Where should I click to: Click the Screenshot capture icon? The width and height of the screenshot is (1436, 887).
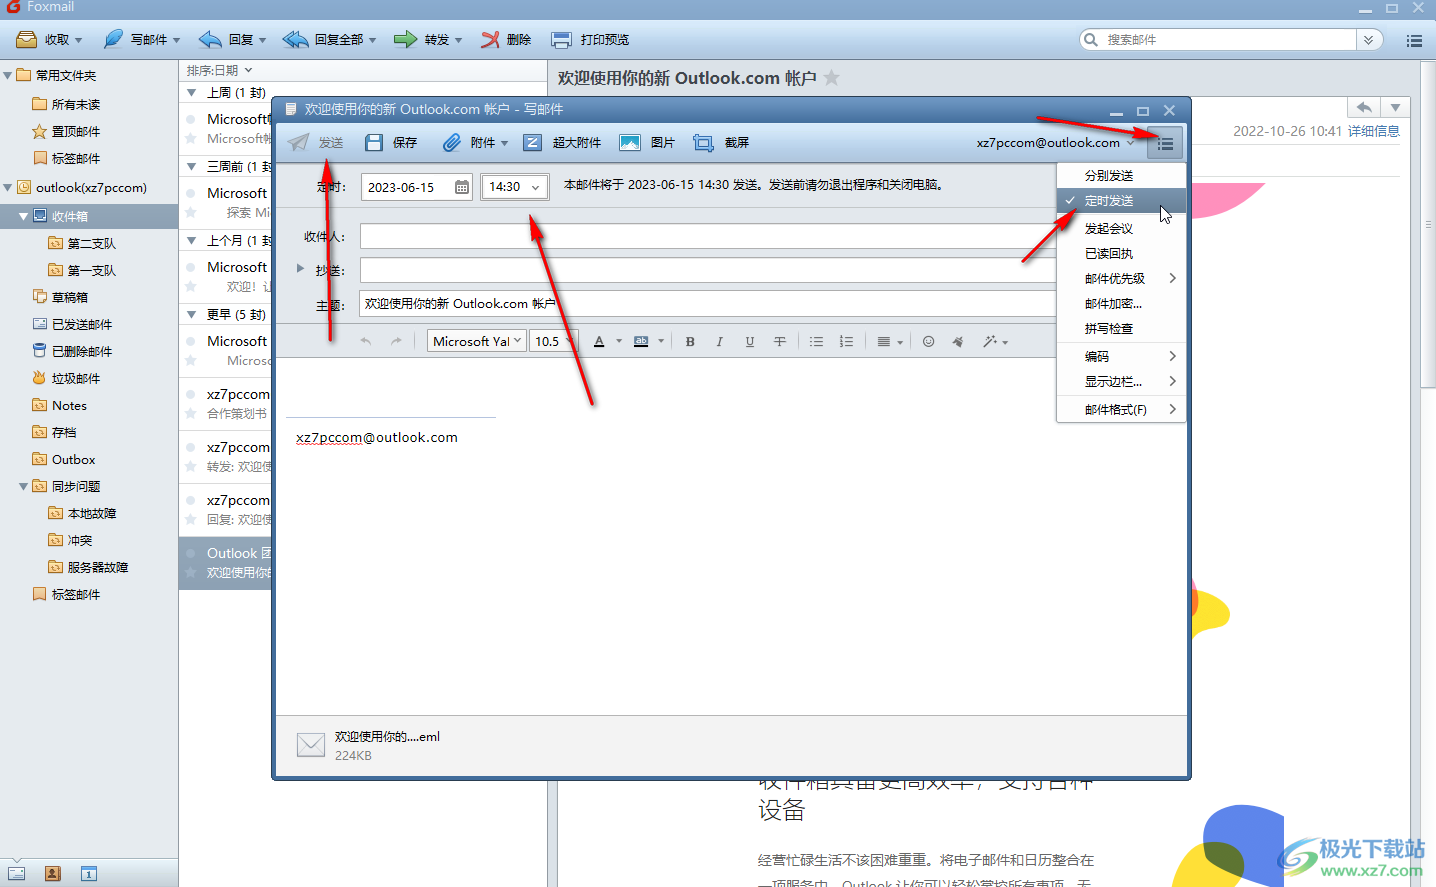click(704, 143)
